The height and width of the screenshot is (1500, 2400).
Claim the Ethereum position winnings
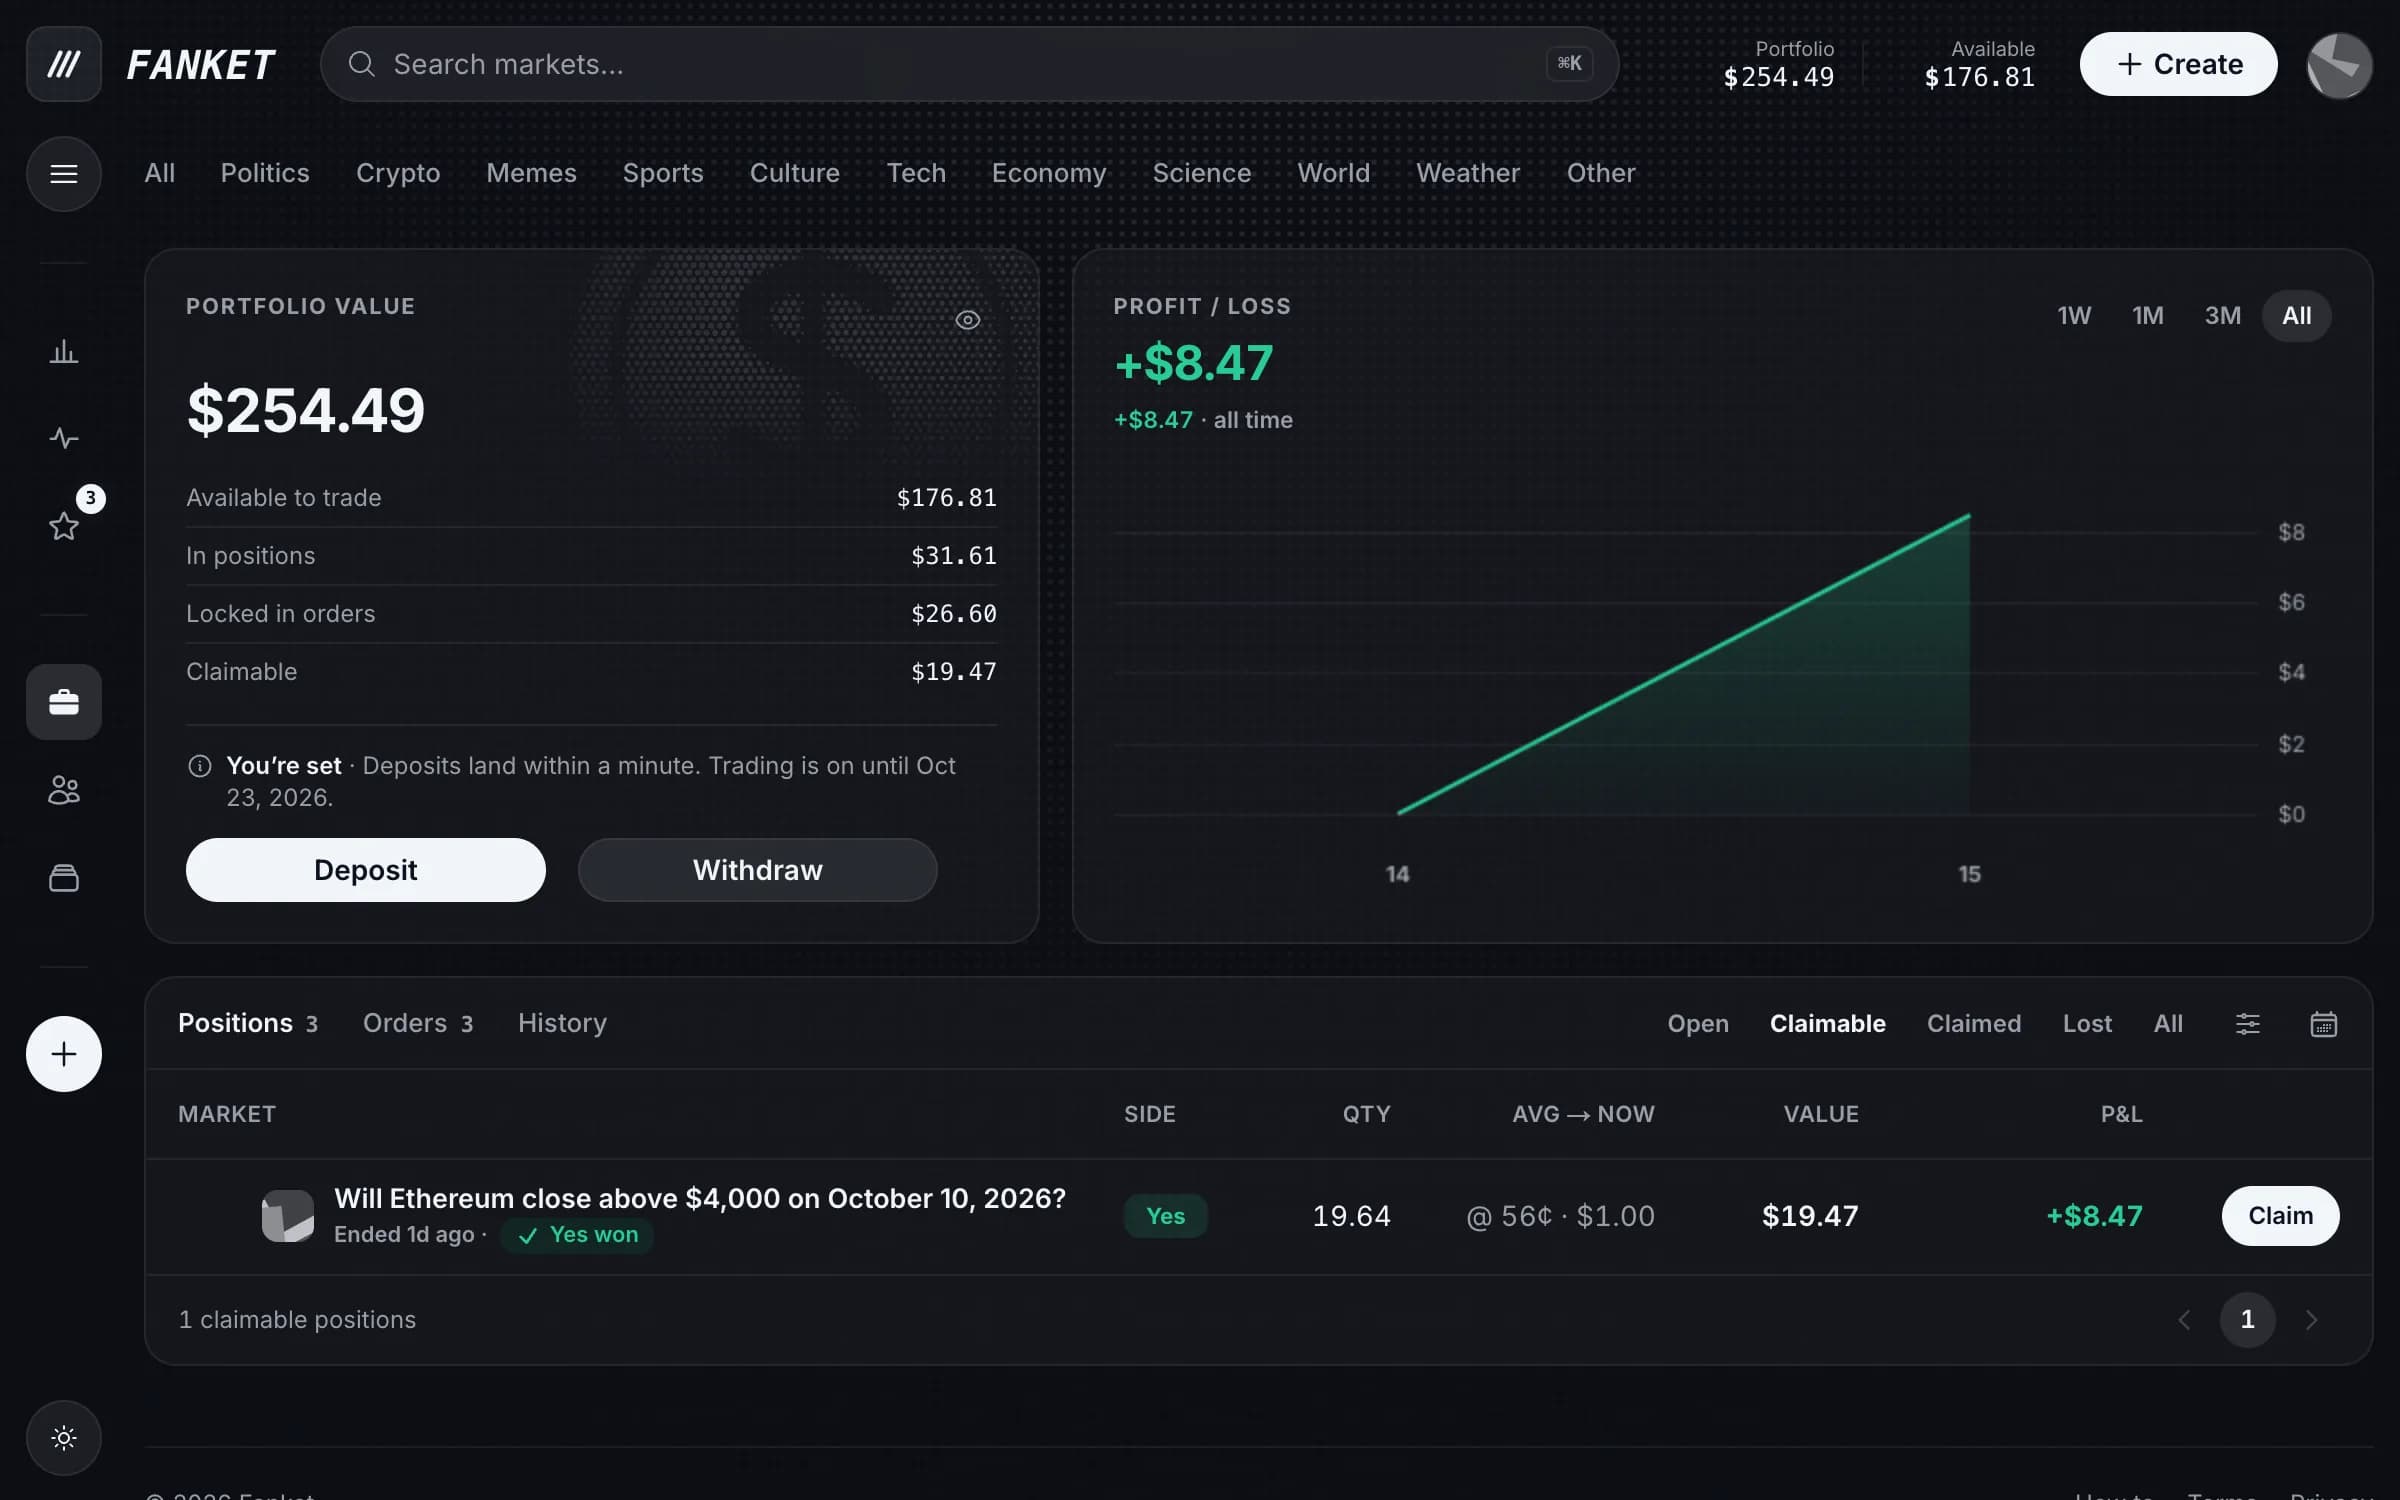point(2280,1216)
